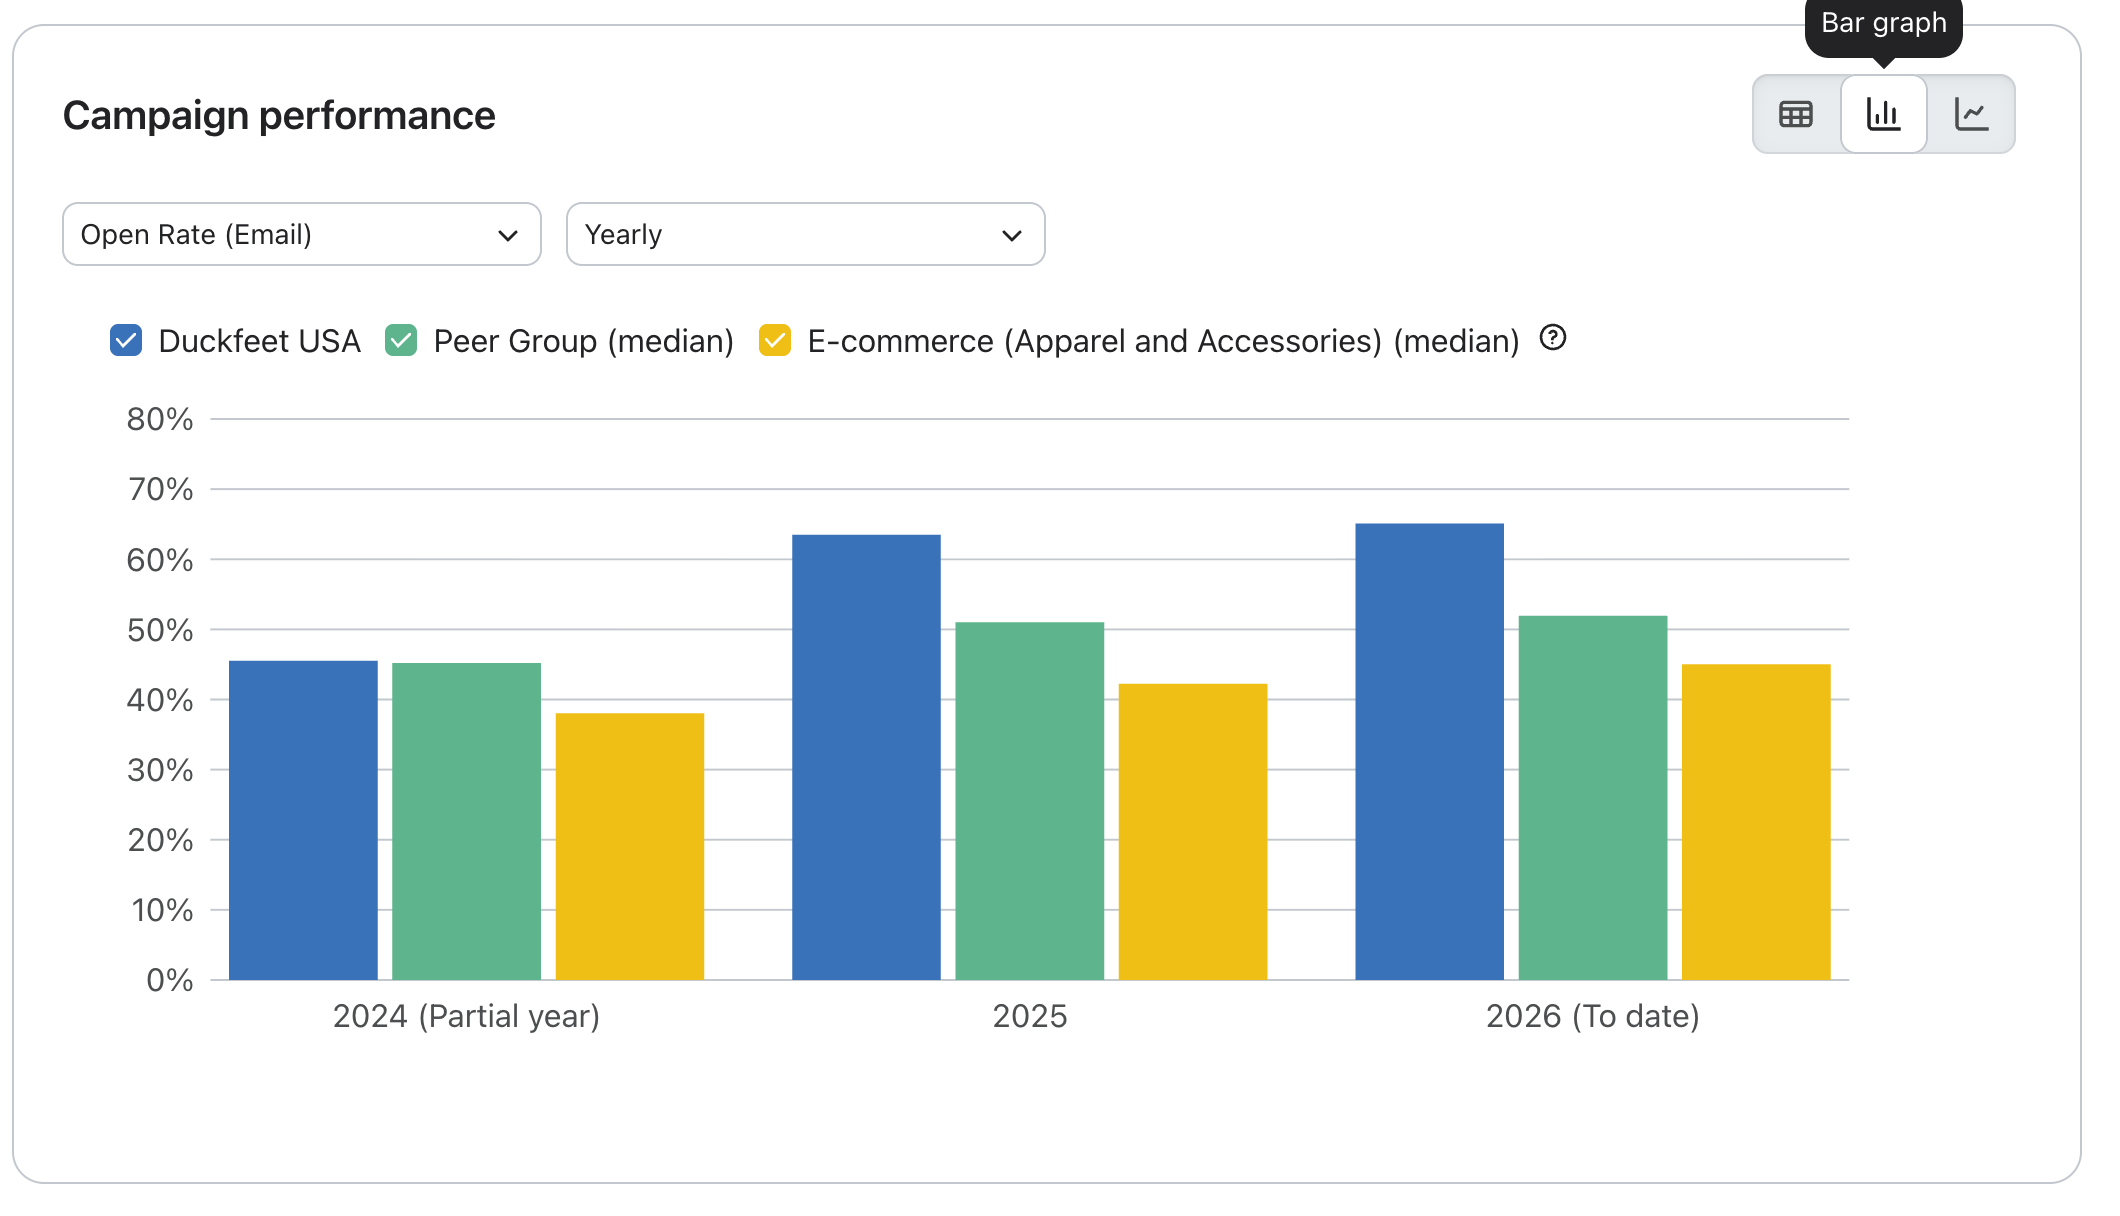2120x1216 pixels.
Task: Select the bar graph view icon
Action: coord(1884,115)
